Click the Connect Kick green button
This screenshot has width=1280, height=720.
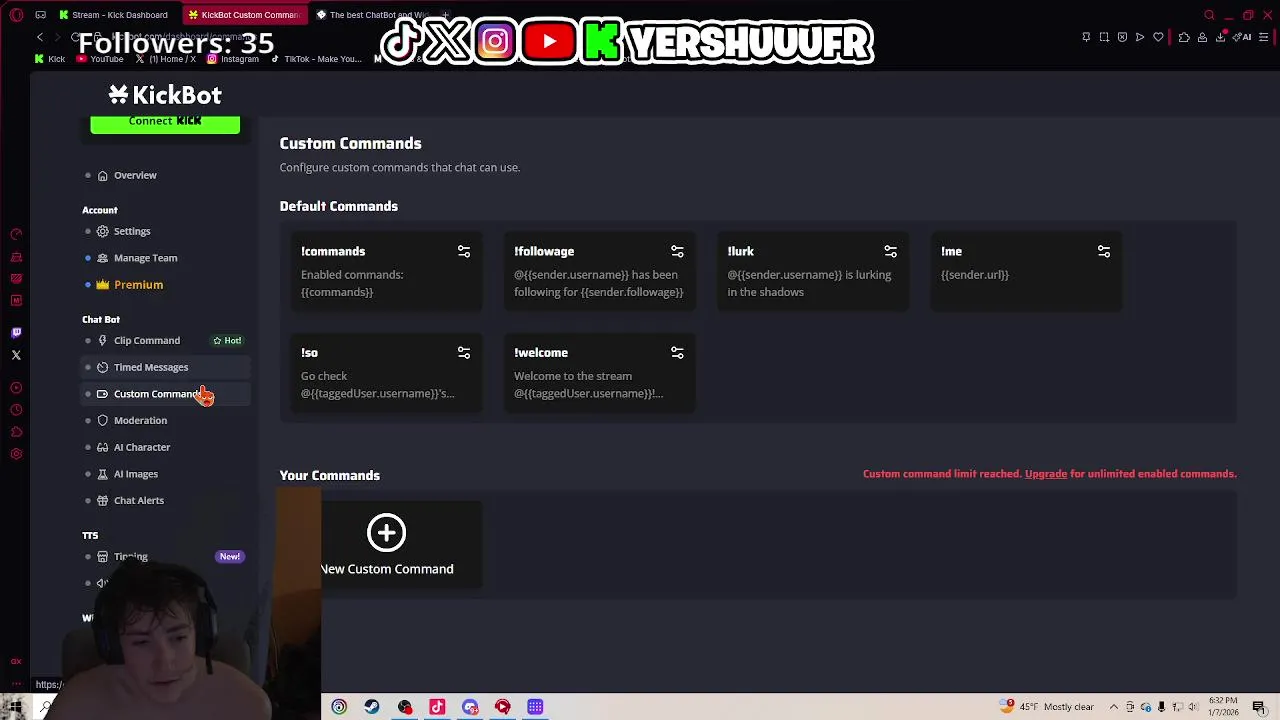[x=165, y=122]
